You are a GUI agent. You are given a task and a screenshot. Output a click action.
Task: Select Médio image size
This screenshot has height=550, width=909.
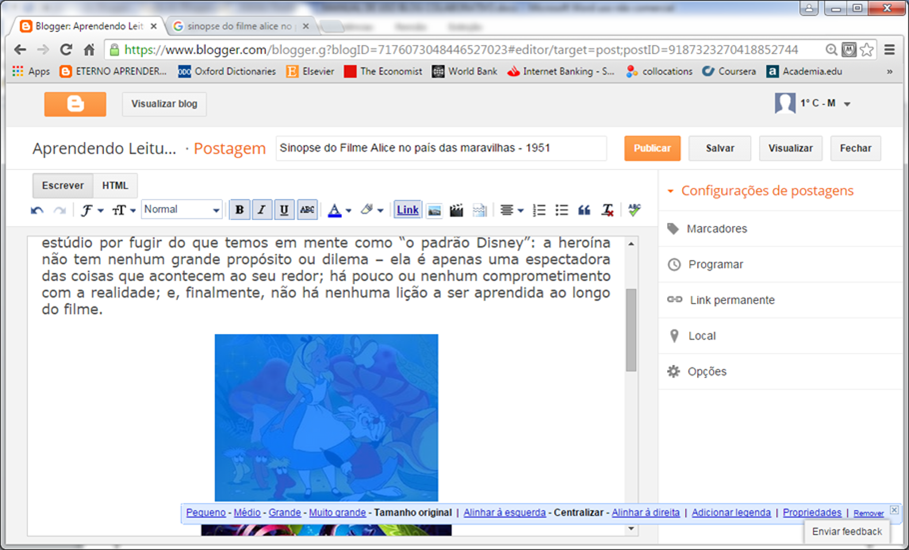247,513
